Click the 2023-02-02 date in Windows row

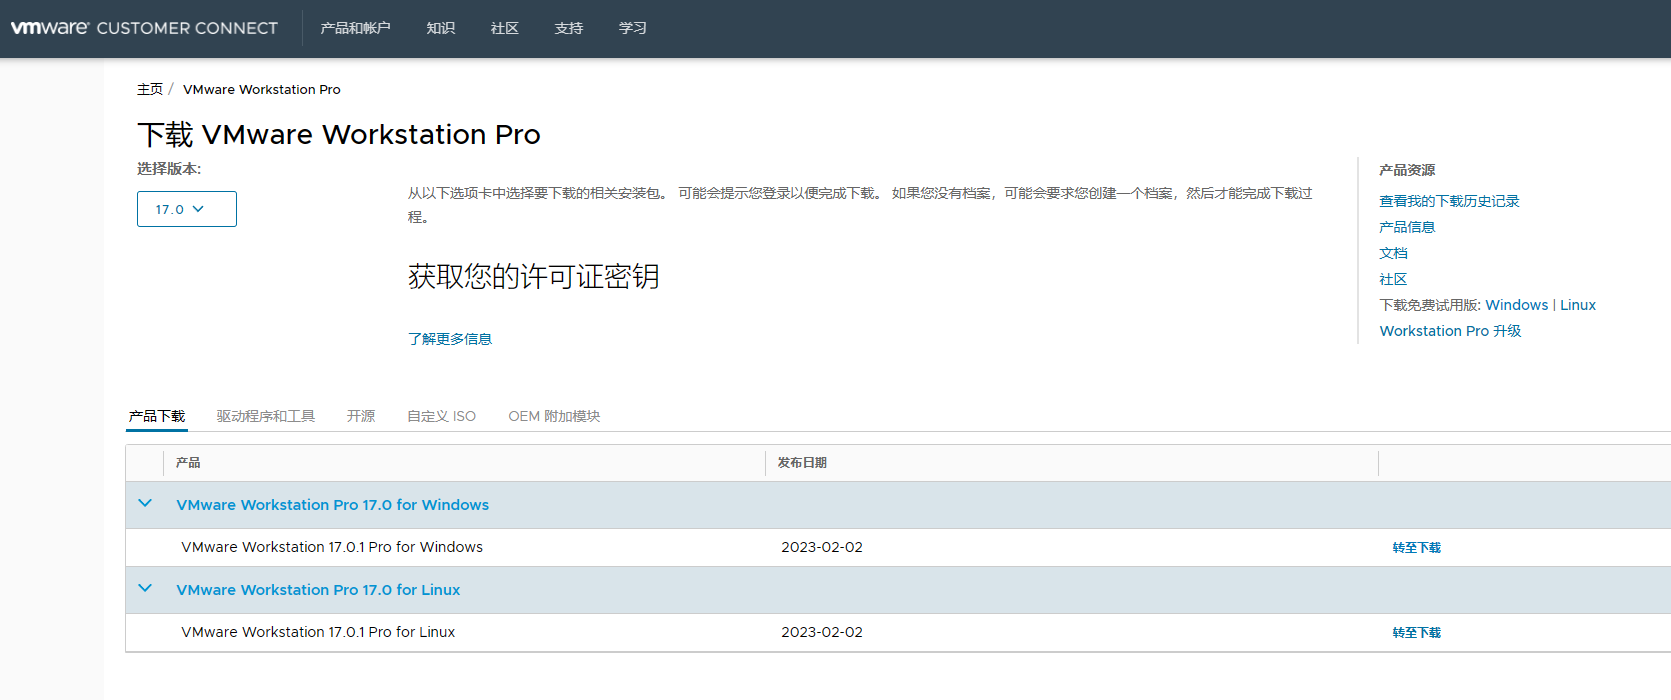click(822, 547)
